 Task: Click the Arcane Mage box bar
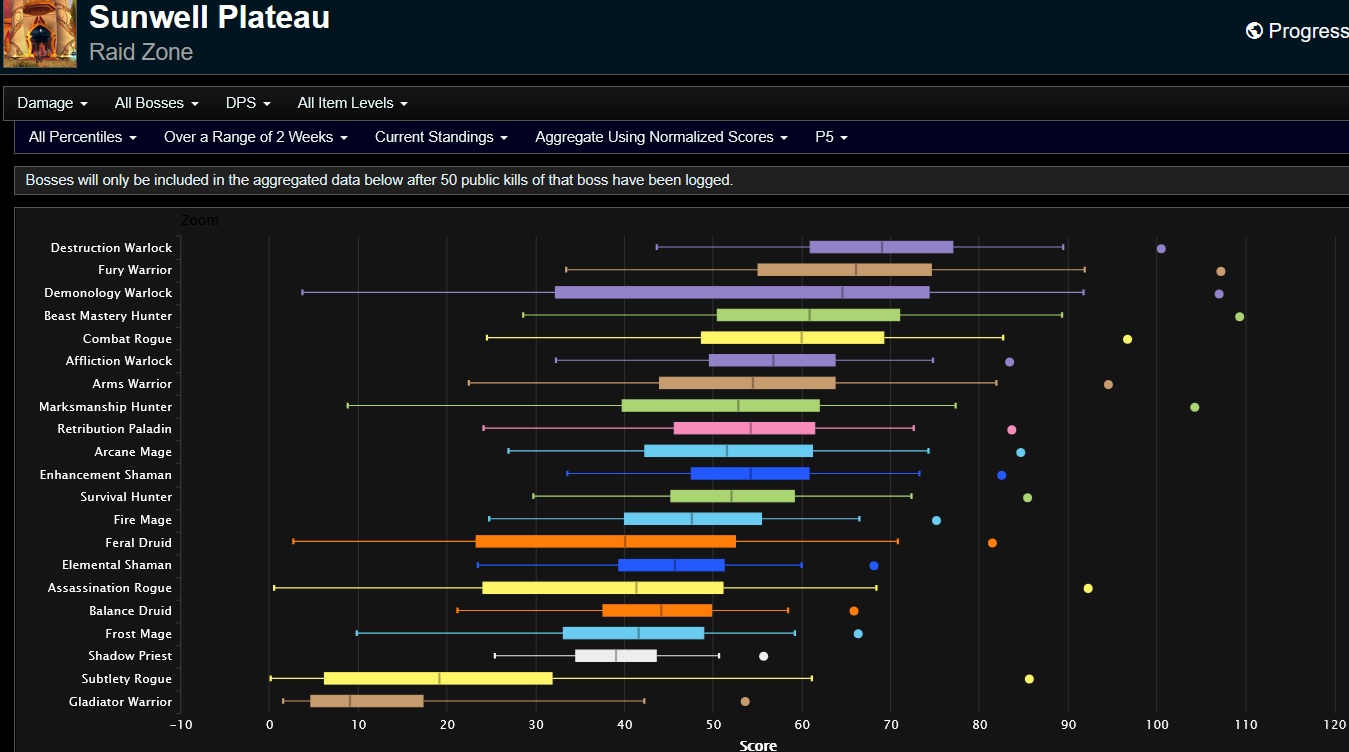pos(728,451)
